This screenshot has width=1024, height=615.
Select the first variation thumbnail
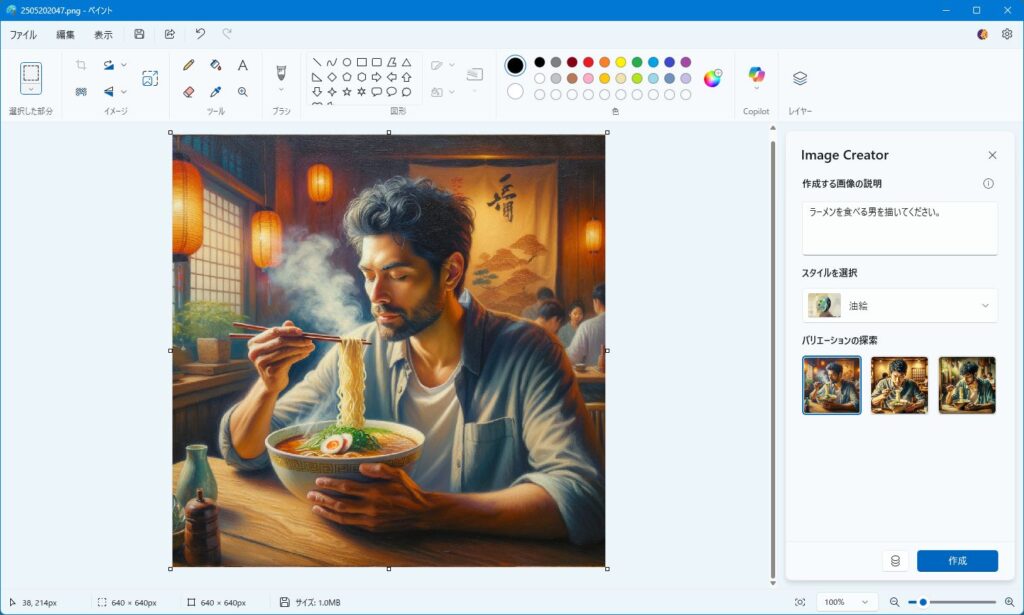coord(831,385)
